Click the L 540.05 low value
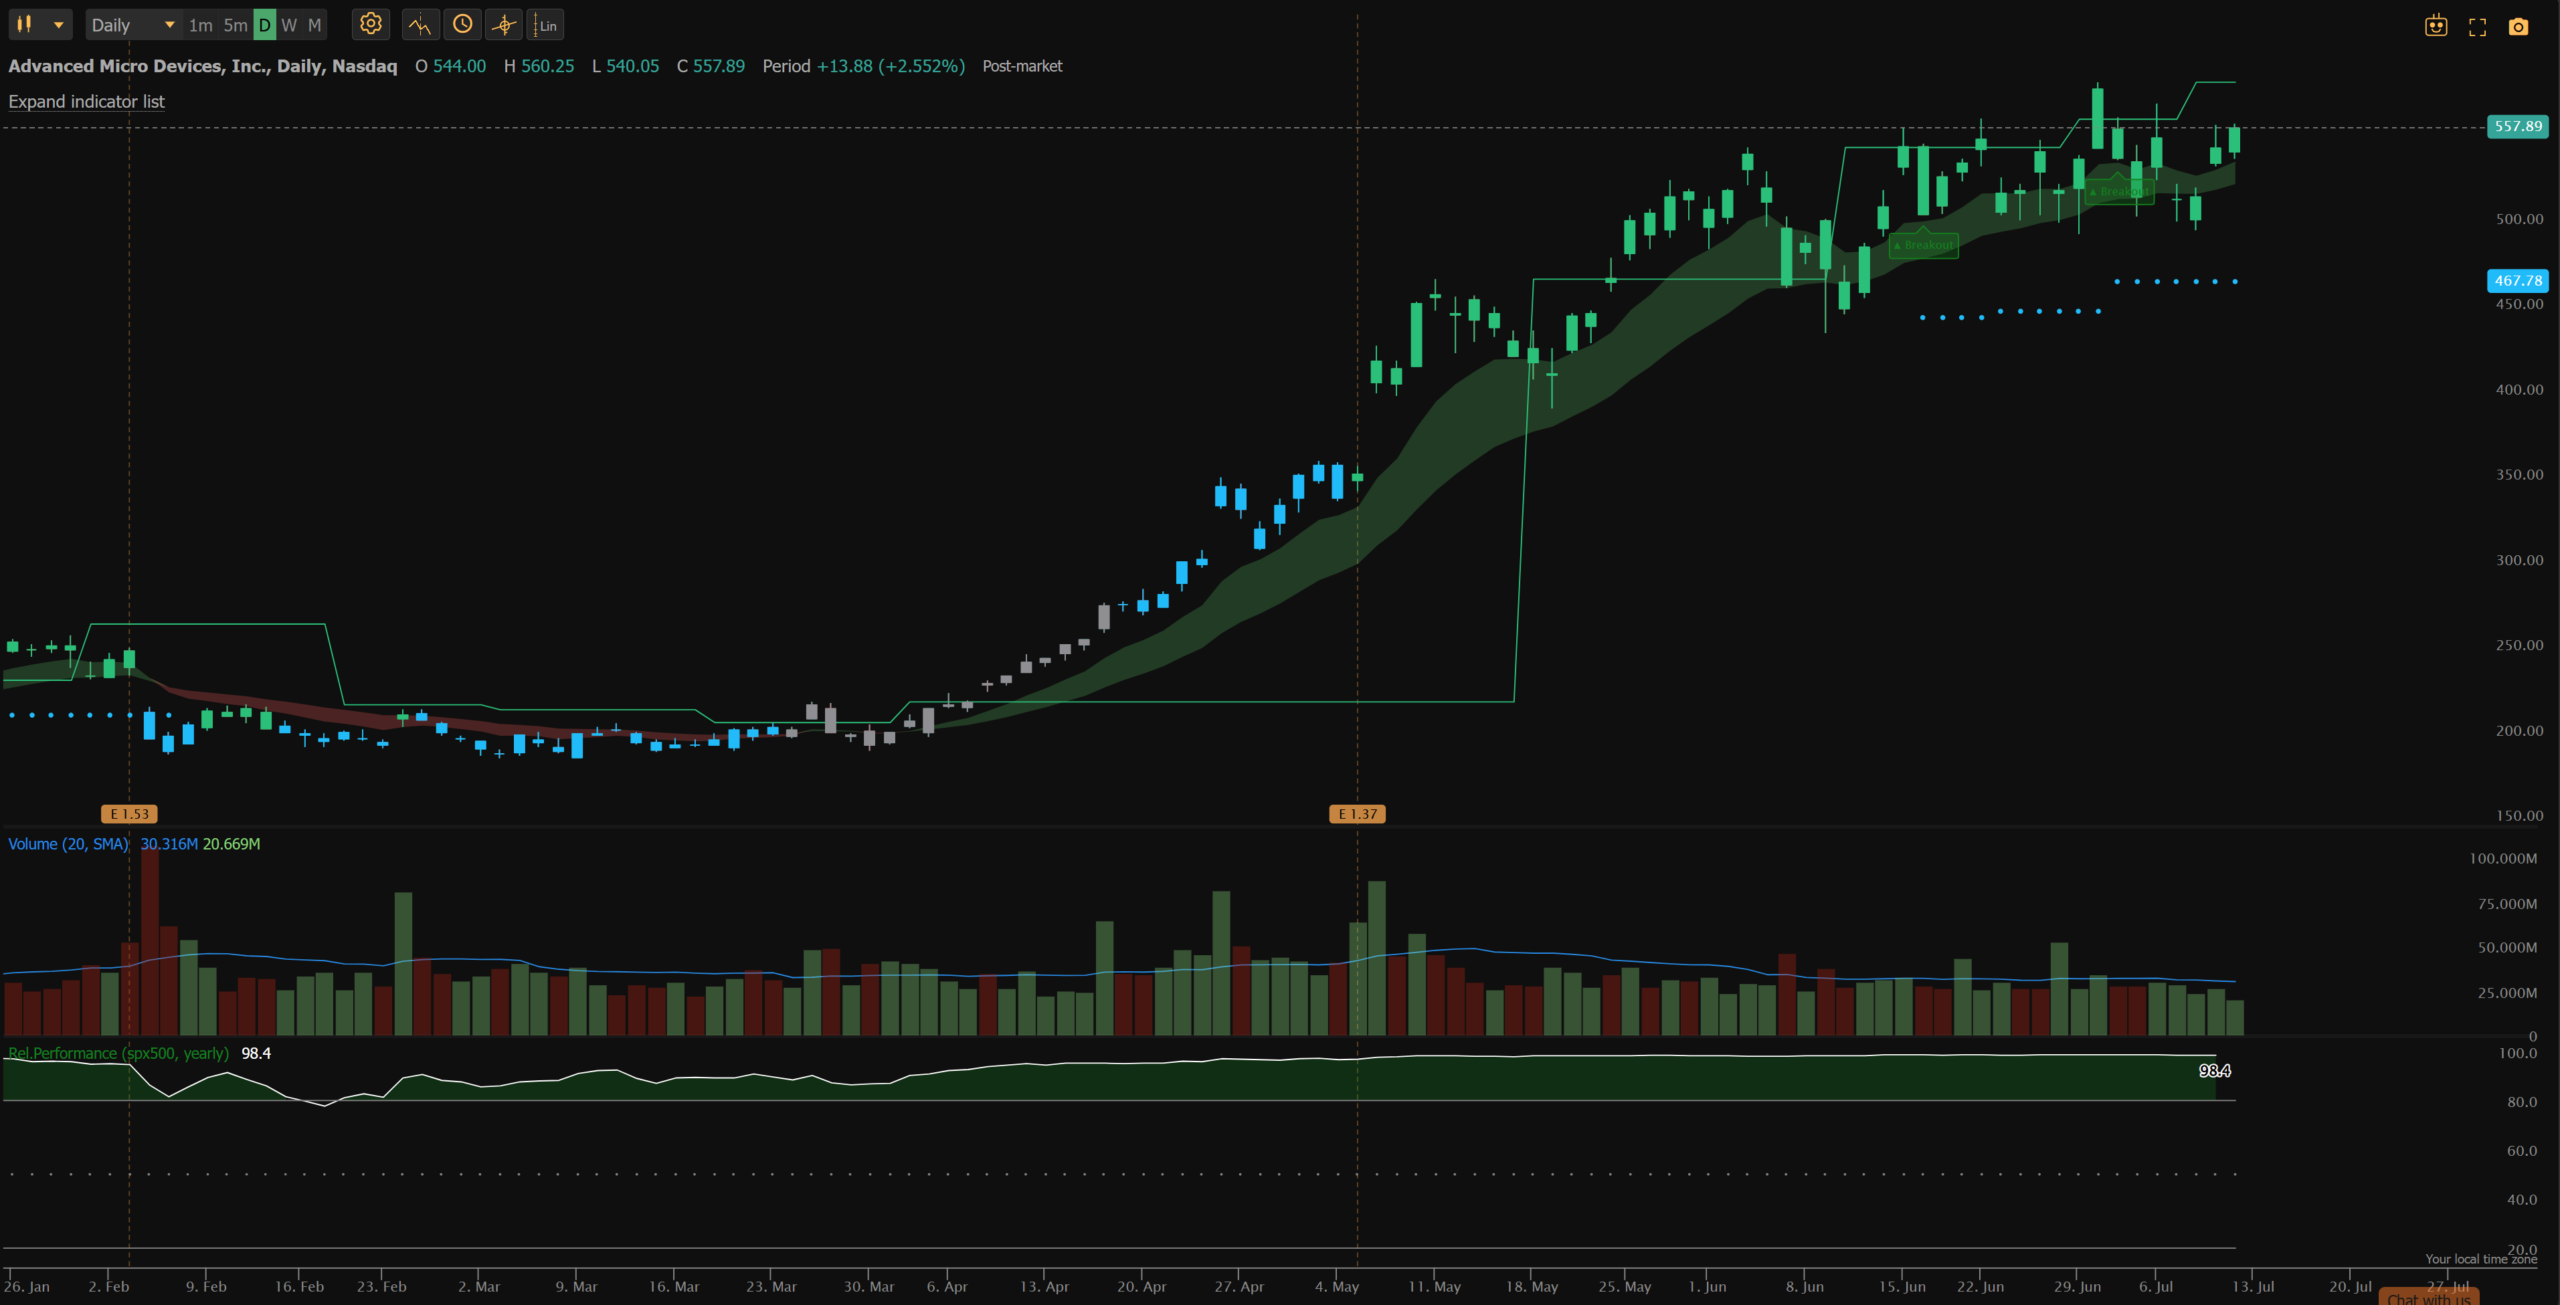The width and height of the screenshot is (2560, 1305). (625, 66)
